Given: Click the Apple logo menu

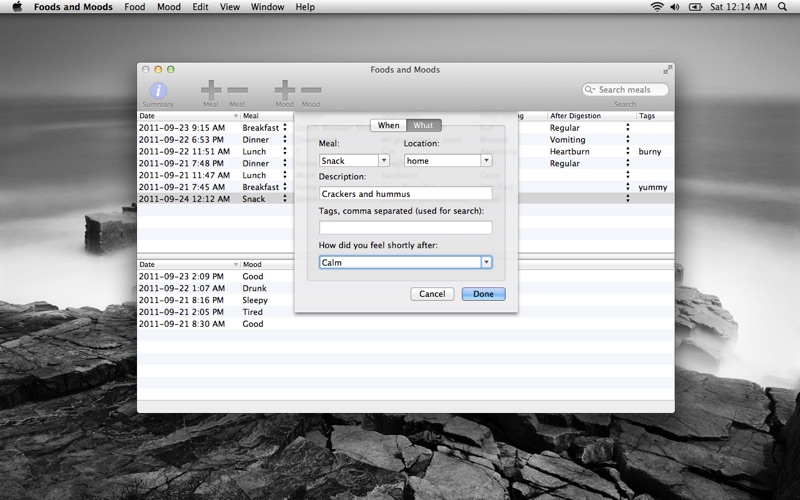Looking at the screenshot, I should tap(17, 7).
